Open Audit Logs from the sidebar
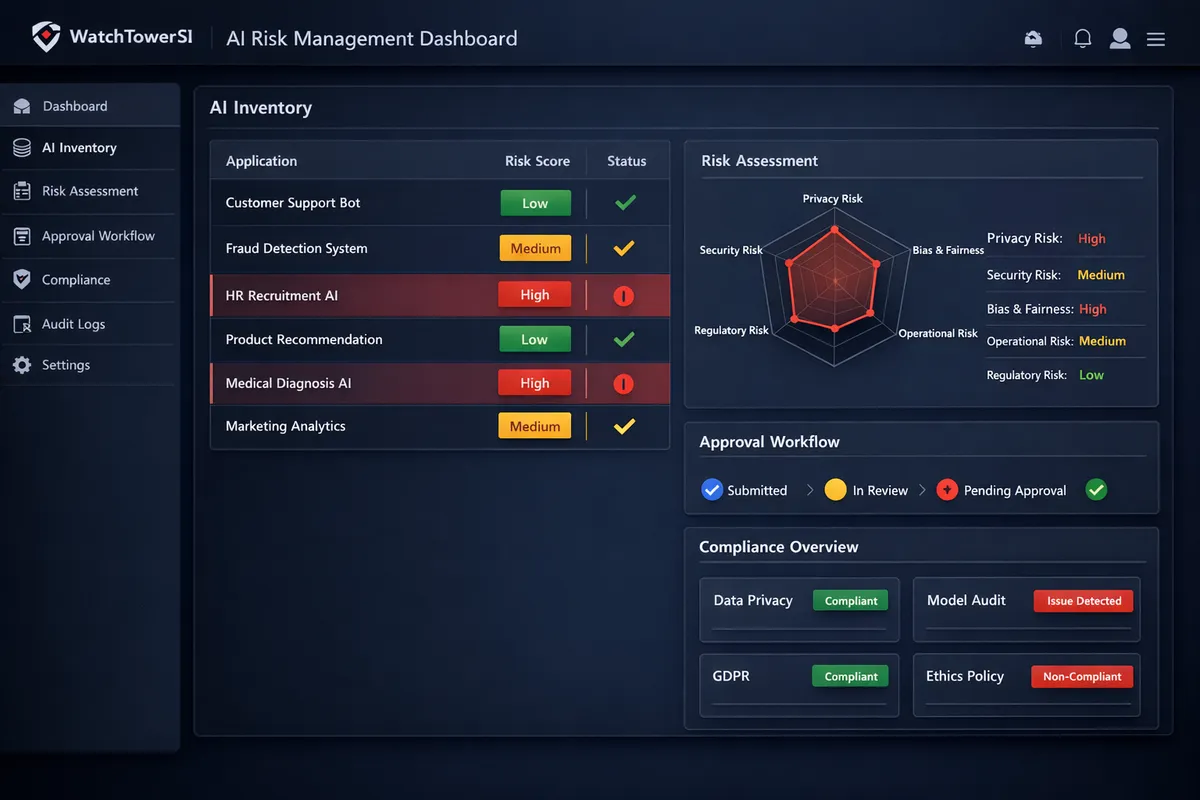Viewport: 1200px width, 800px height. [22, 324]
